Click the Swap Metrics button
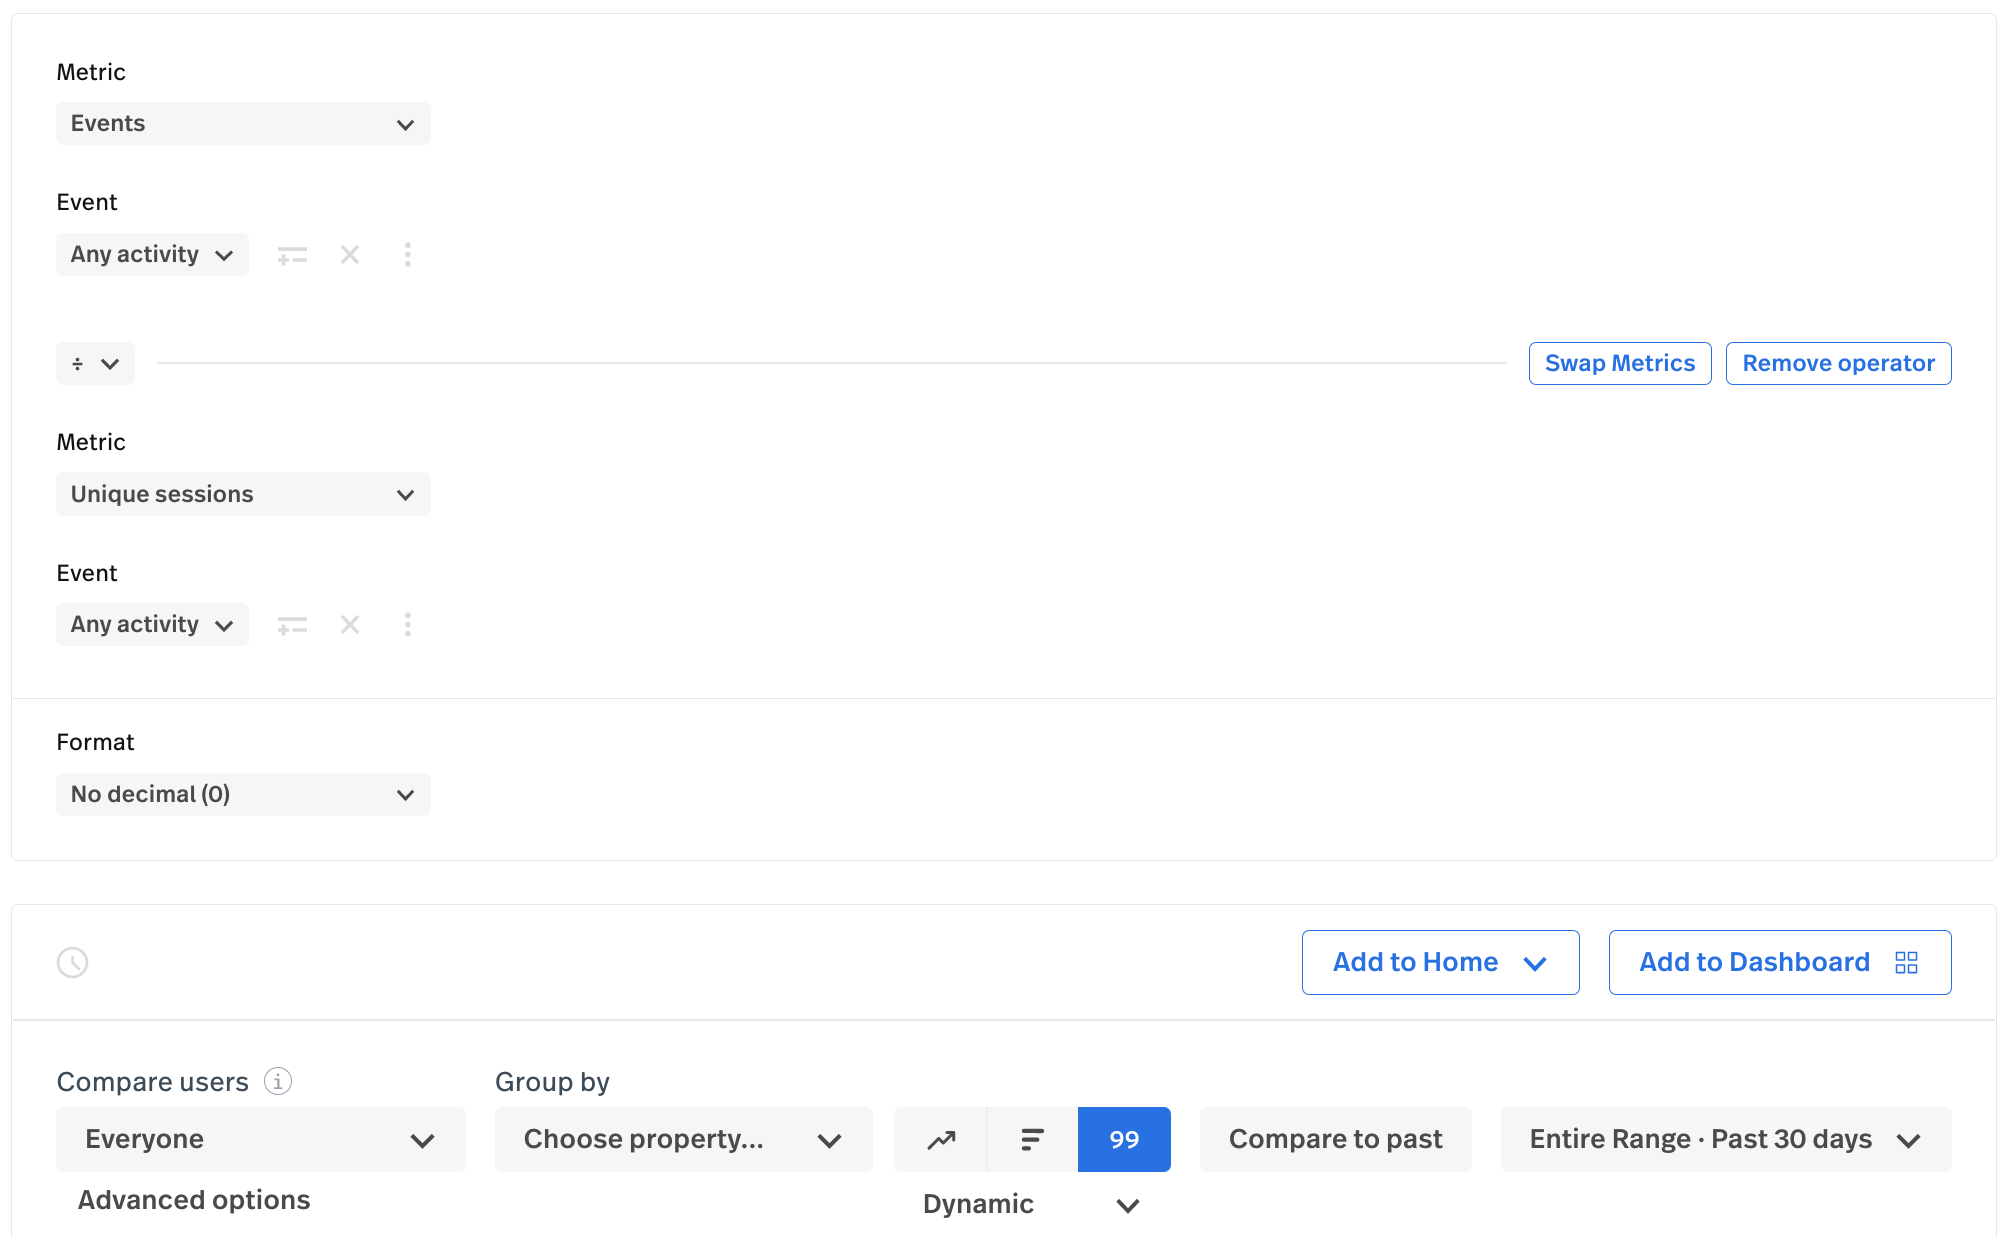The width and height of the screenshot is (2010, 1238). [x=1619, y=363]
